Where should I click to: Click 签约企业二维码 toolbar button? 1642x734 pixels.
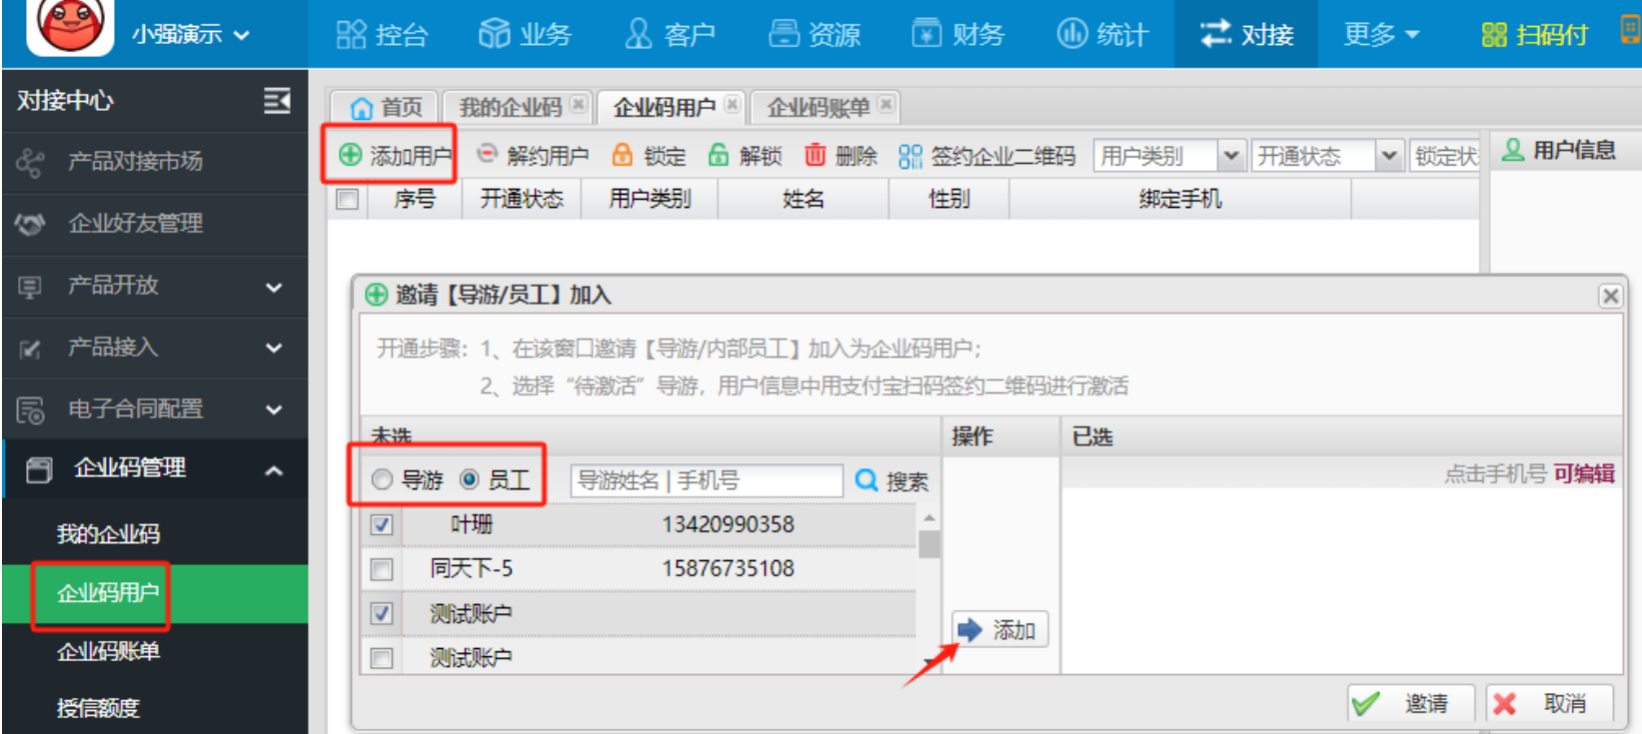[986, 155]
